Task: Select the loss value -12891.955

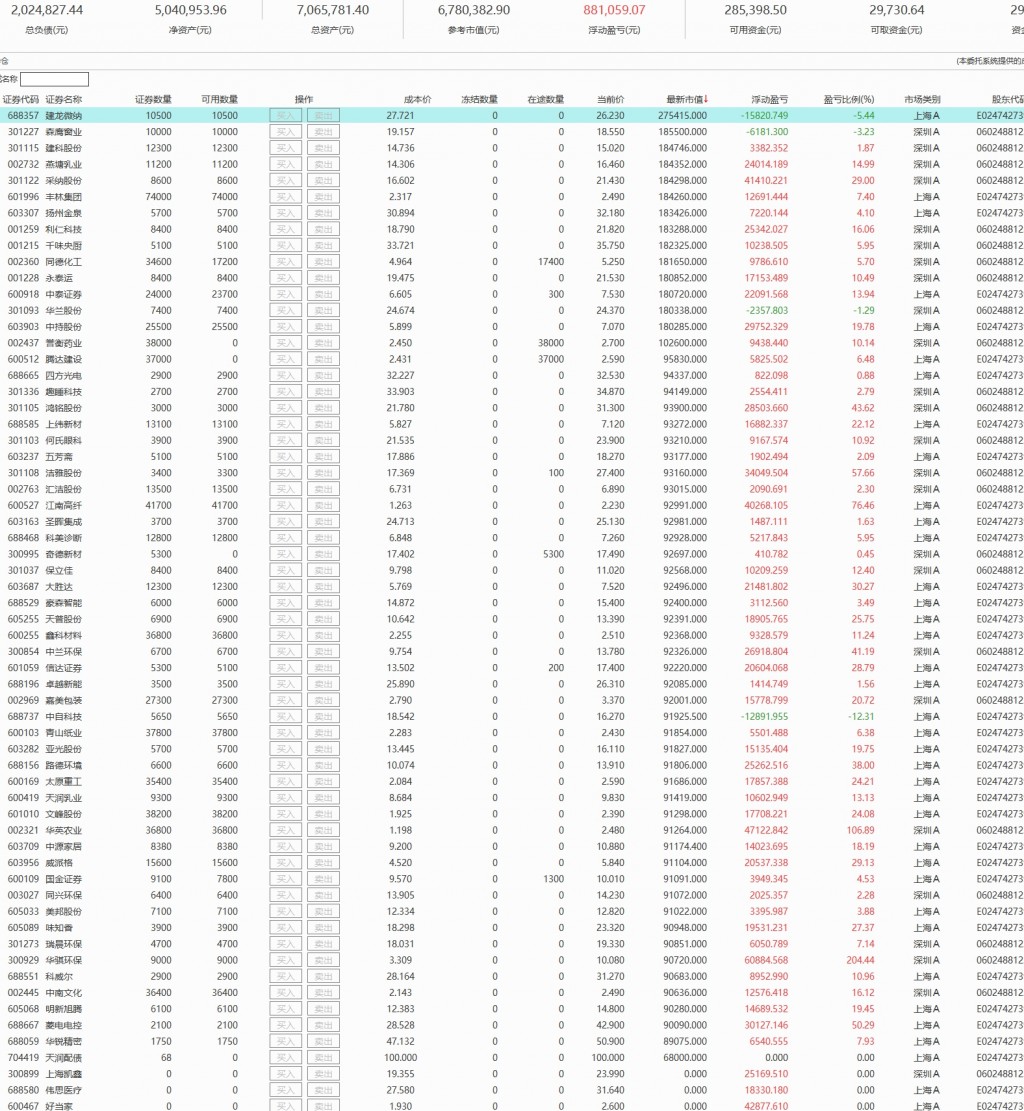Action: pyautogui.click(x=764, y=716)
